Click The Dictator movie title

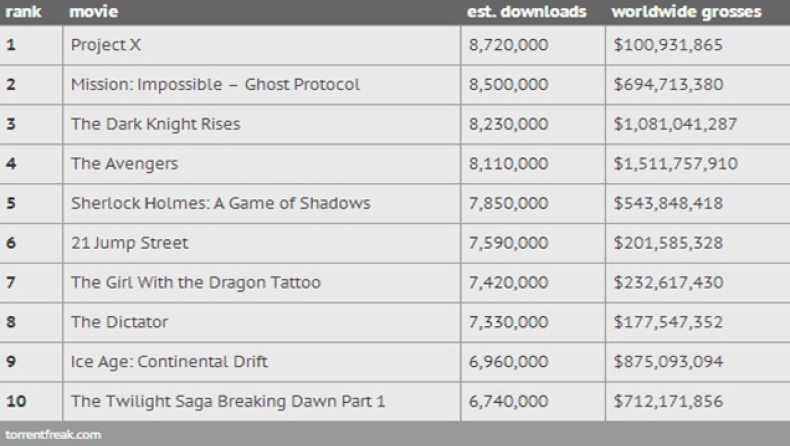click(119, 322)
